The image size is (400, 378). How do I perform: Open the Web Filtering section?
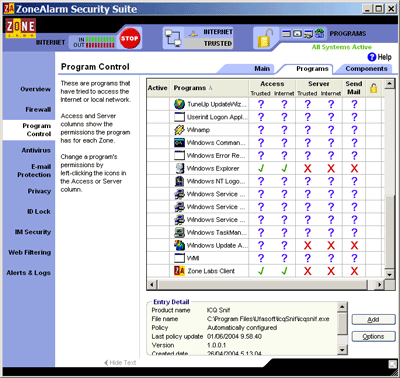(x=30, y=252)
